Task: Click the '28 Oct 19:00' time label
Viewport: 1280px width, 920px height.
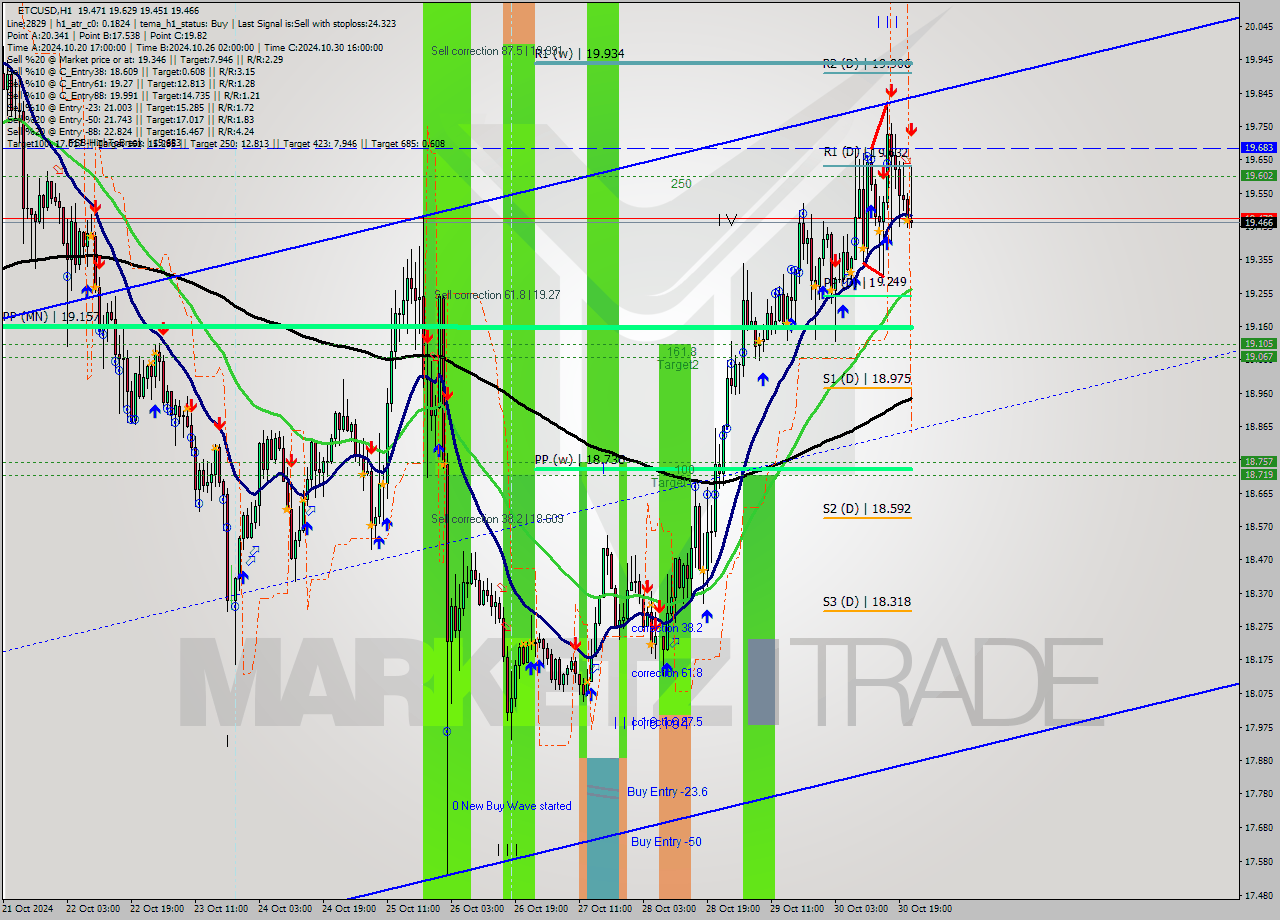Action: [x=733, y=909]
